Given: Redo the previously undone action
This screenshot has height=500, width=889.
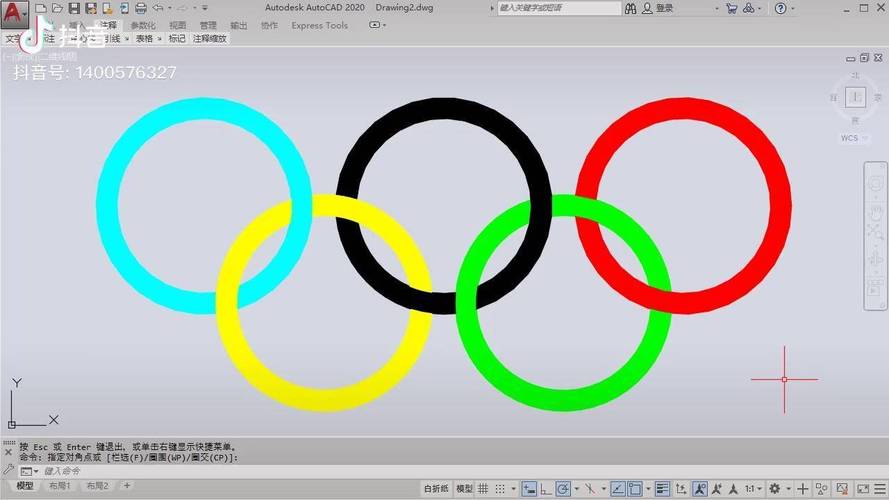Looking at the screenshot, I should point(183,8).
